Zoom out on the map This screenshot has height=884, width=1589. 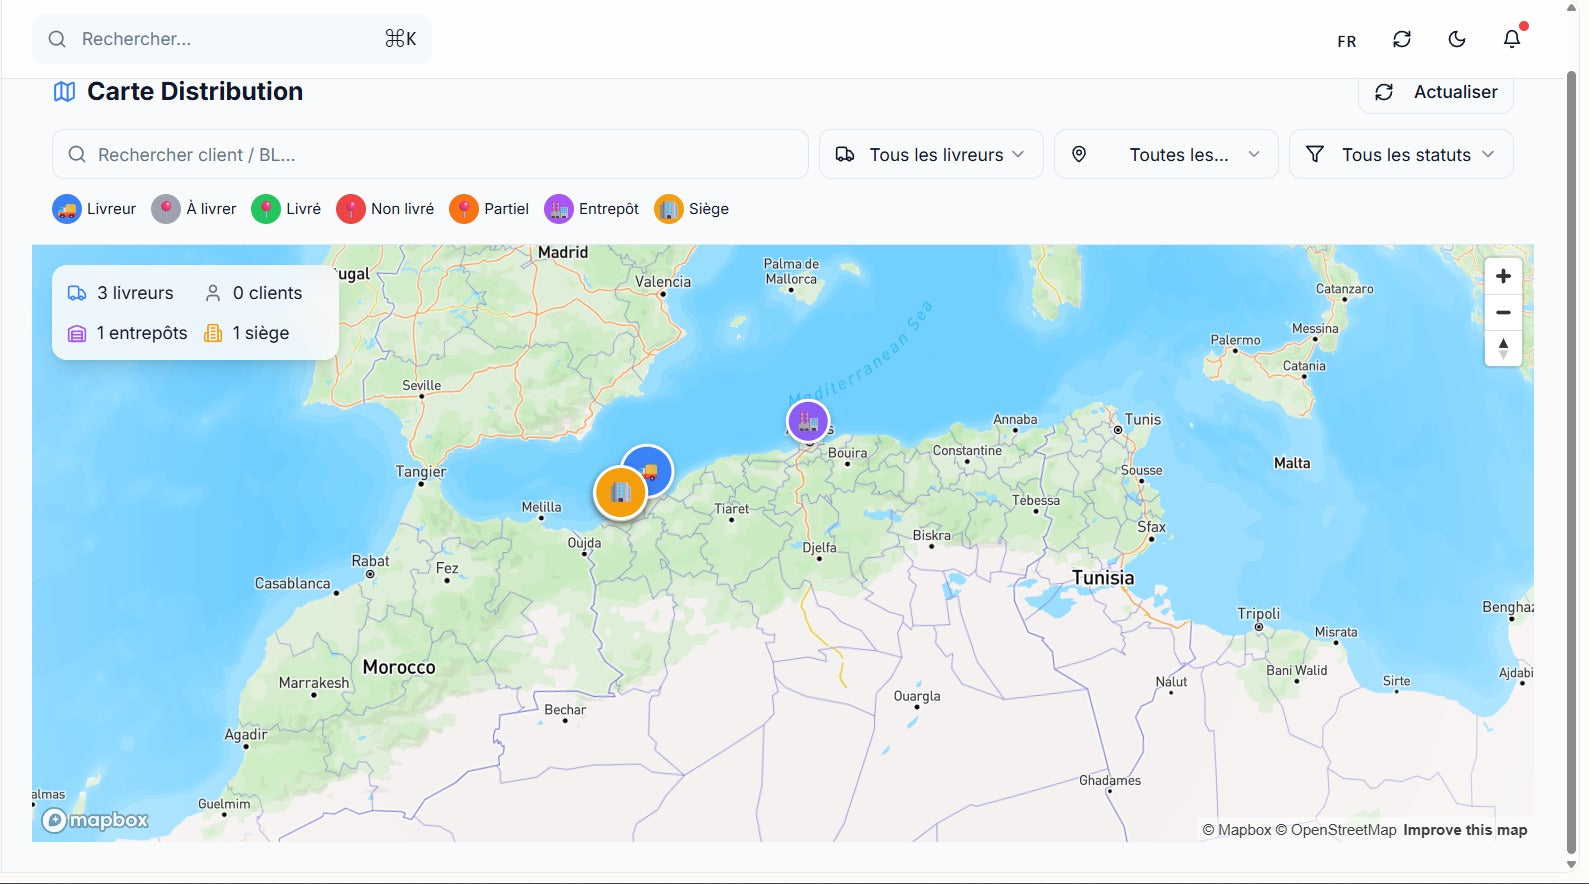(1502, 313)
